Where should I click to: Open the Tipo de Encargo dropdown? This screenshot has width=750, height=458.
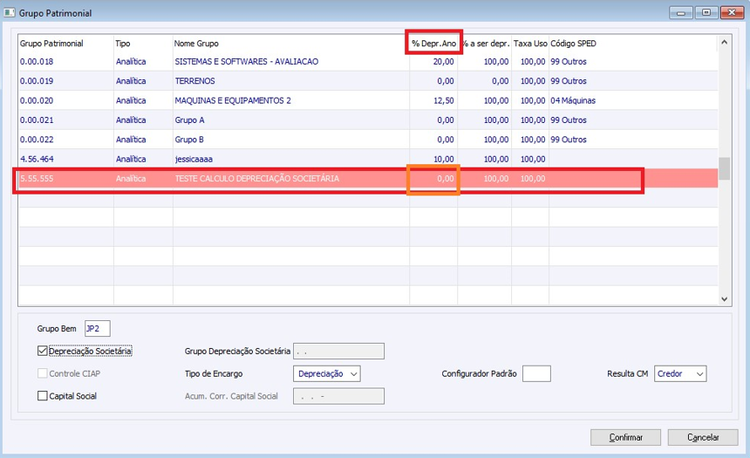[x=327, y=374]
